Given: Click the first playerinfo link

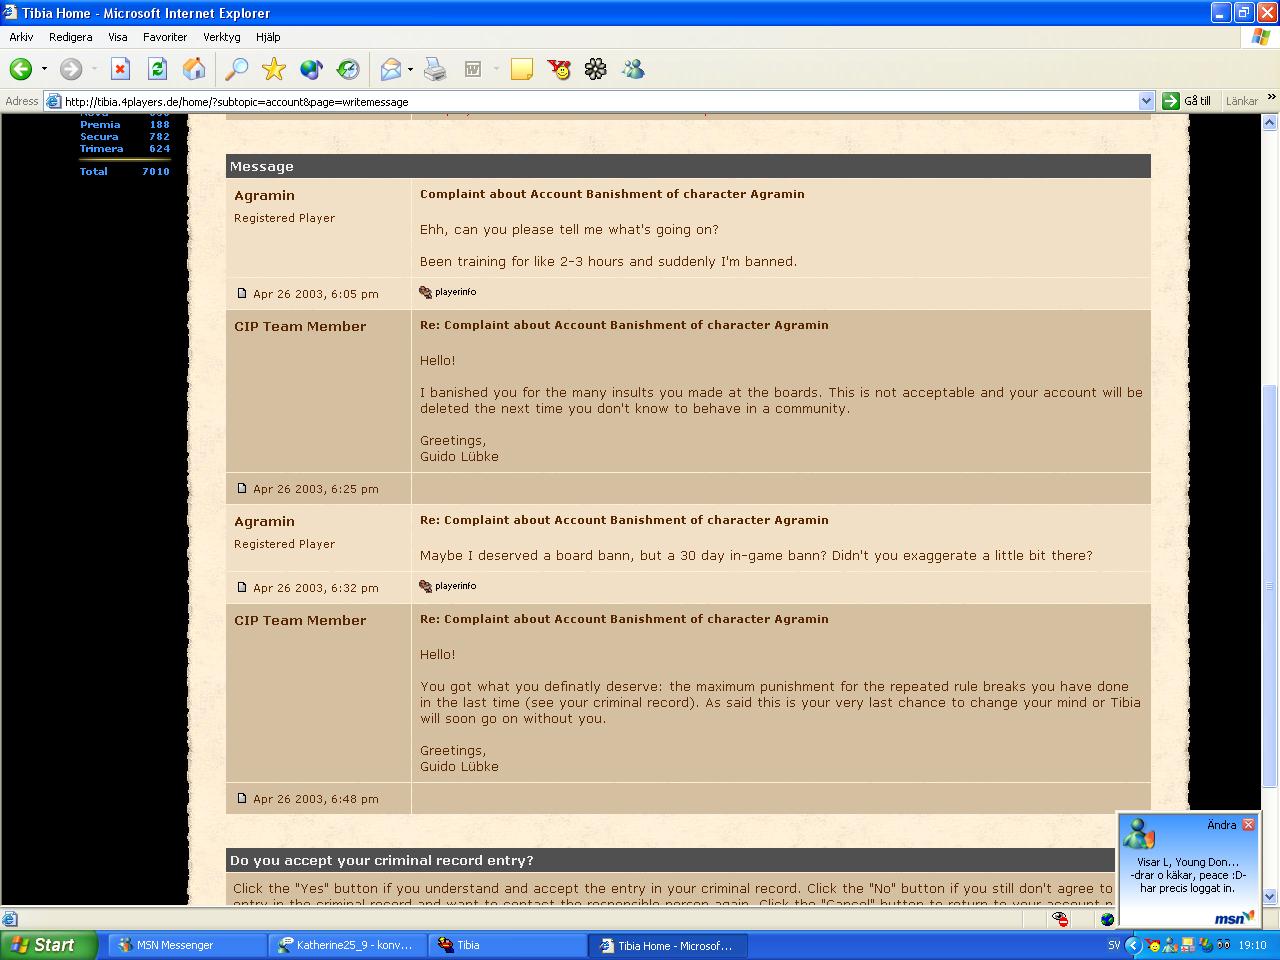Looking at the screenshot, I should (x=455, y=292).
